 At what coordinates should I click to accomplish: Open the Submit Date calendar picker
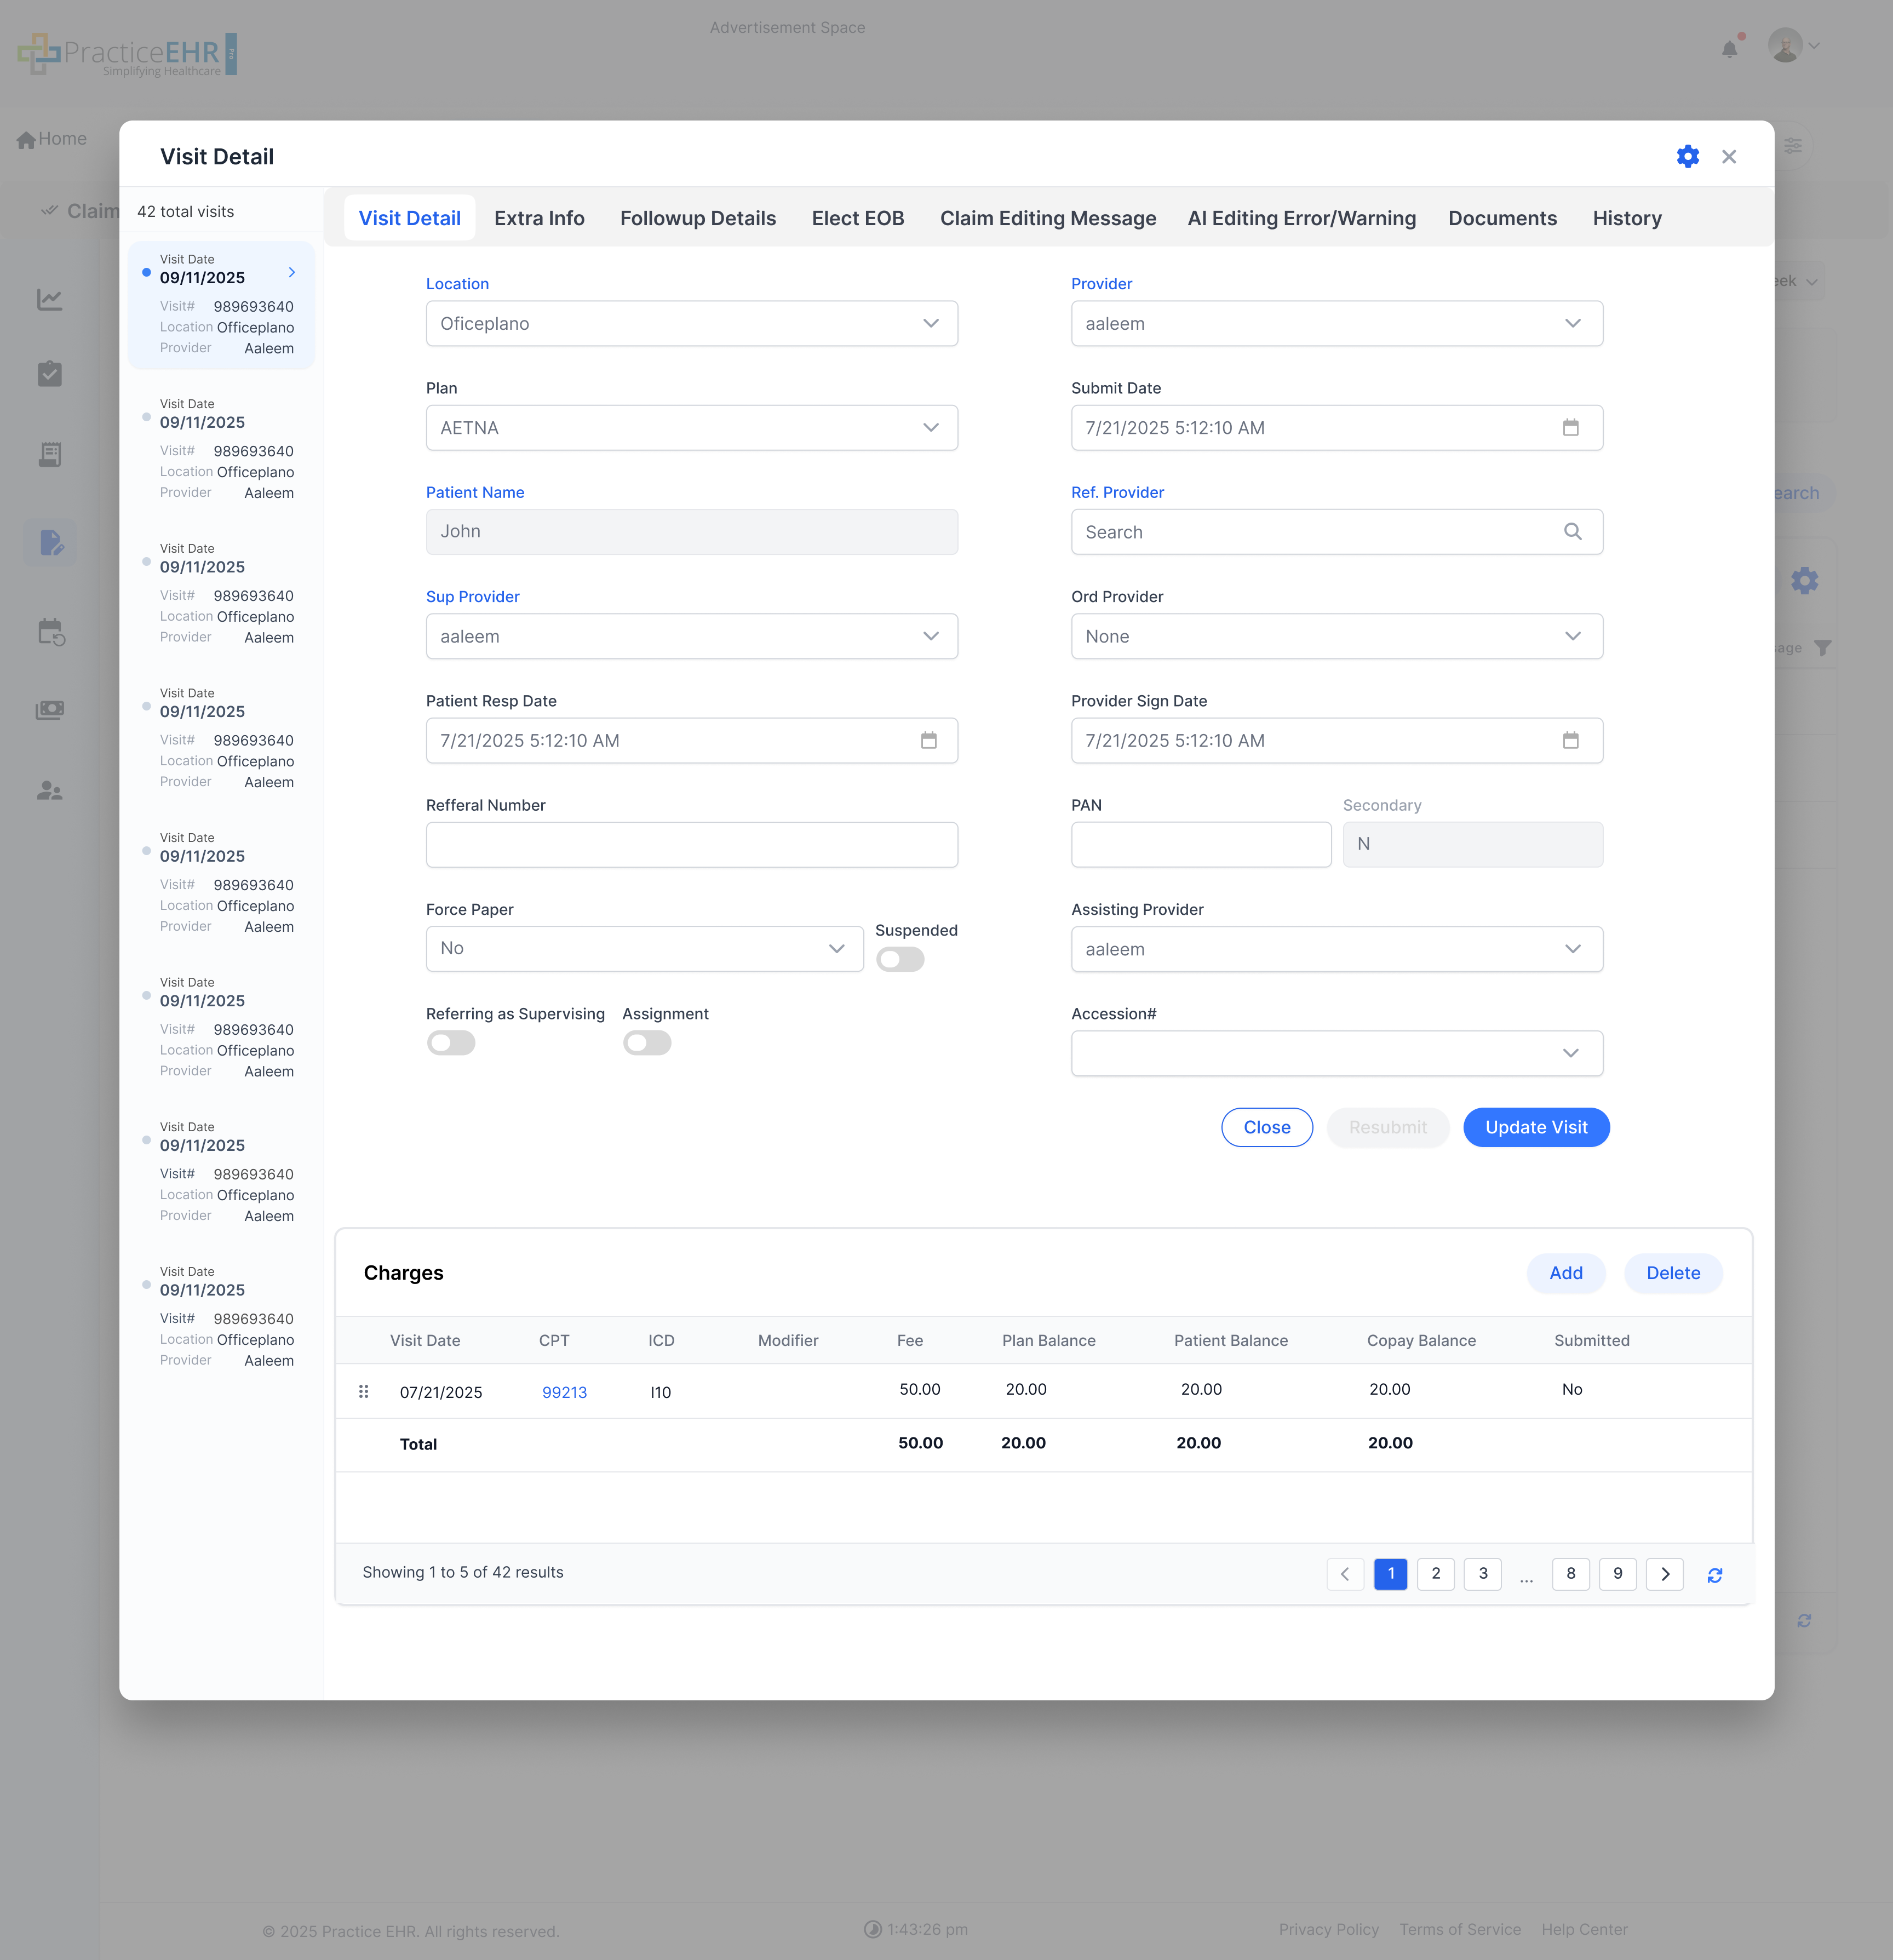coord(1570,428)
